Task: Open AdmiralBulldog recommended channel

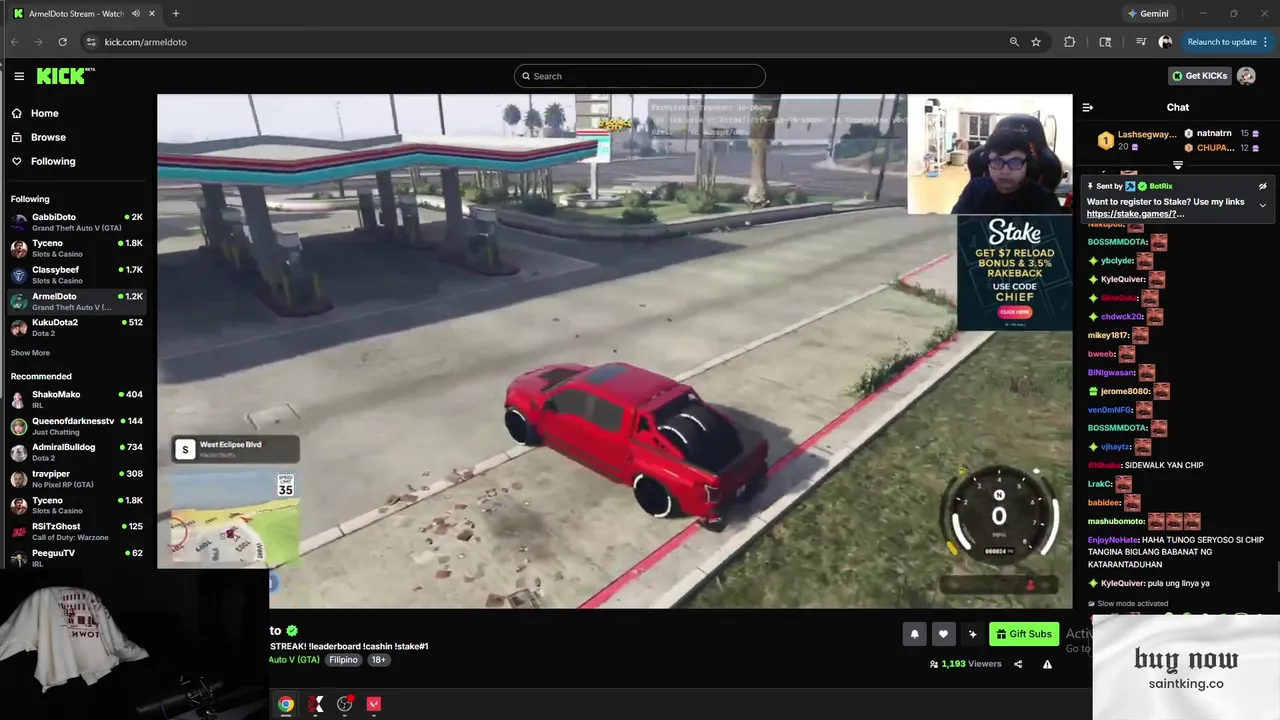Action: [77, 452]
